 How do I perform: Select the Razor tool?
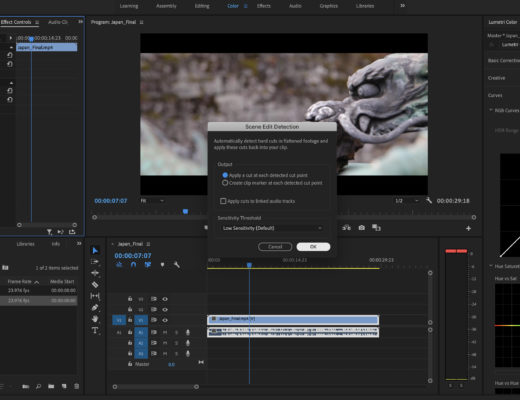point(95,285)
